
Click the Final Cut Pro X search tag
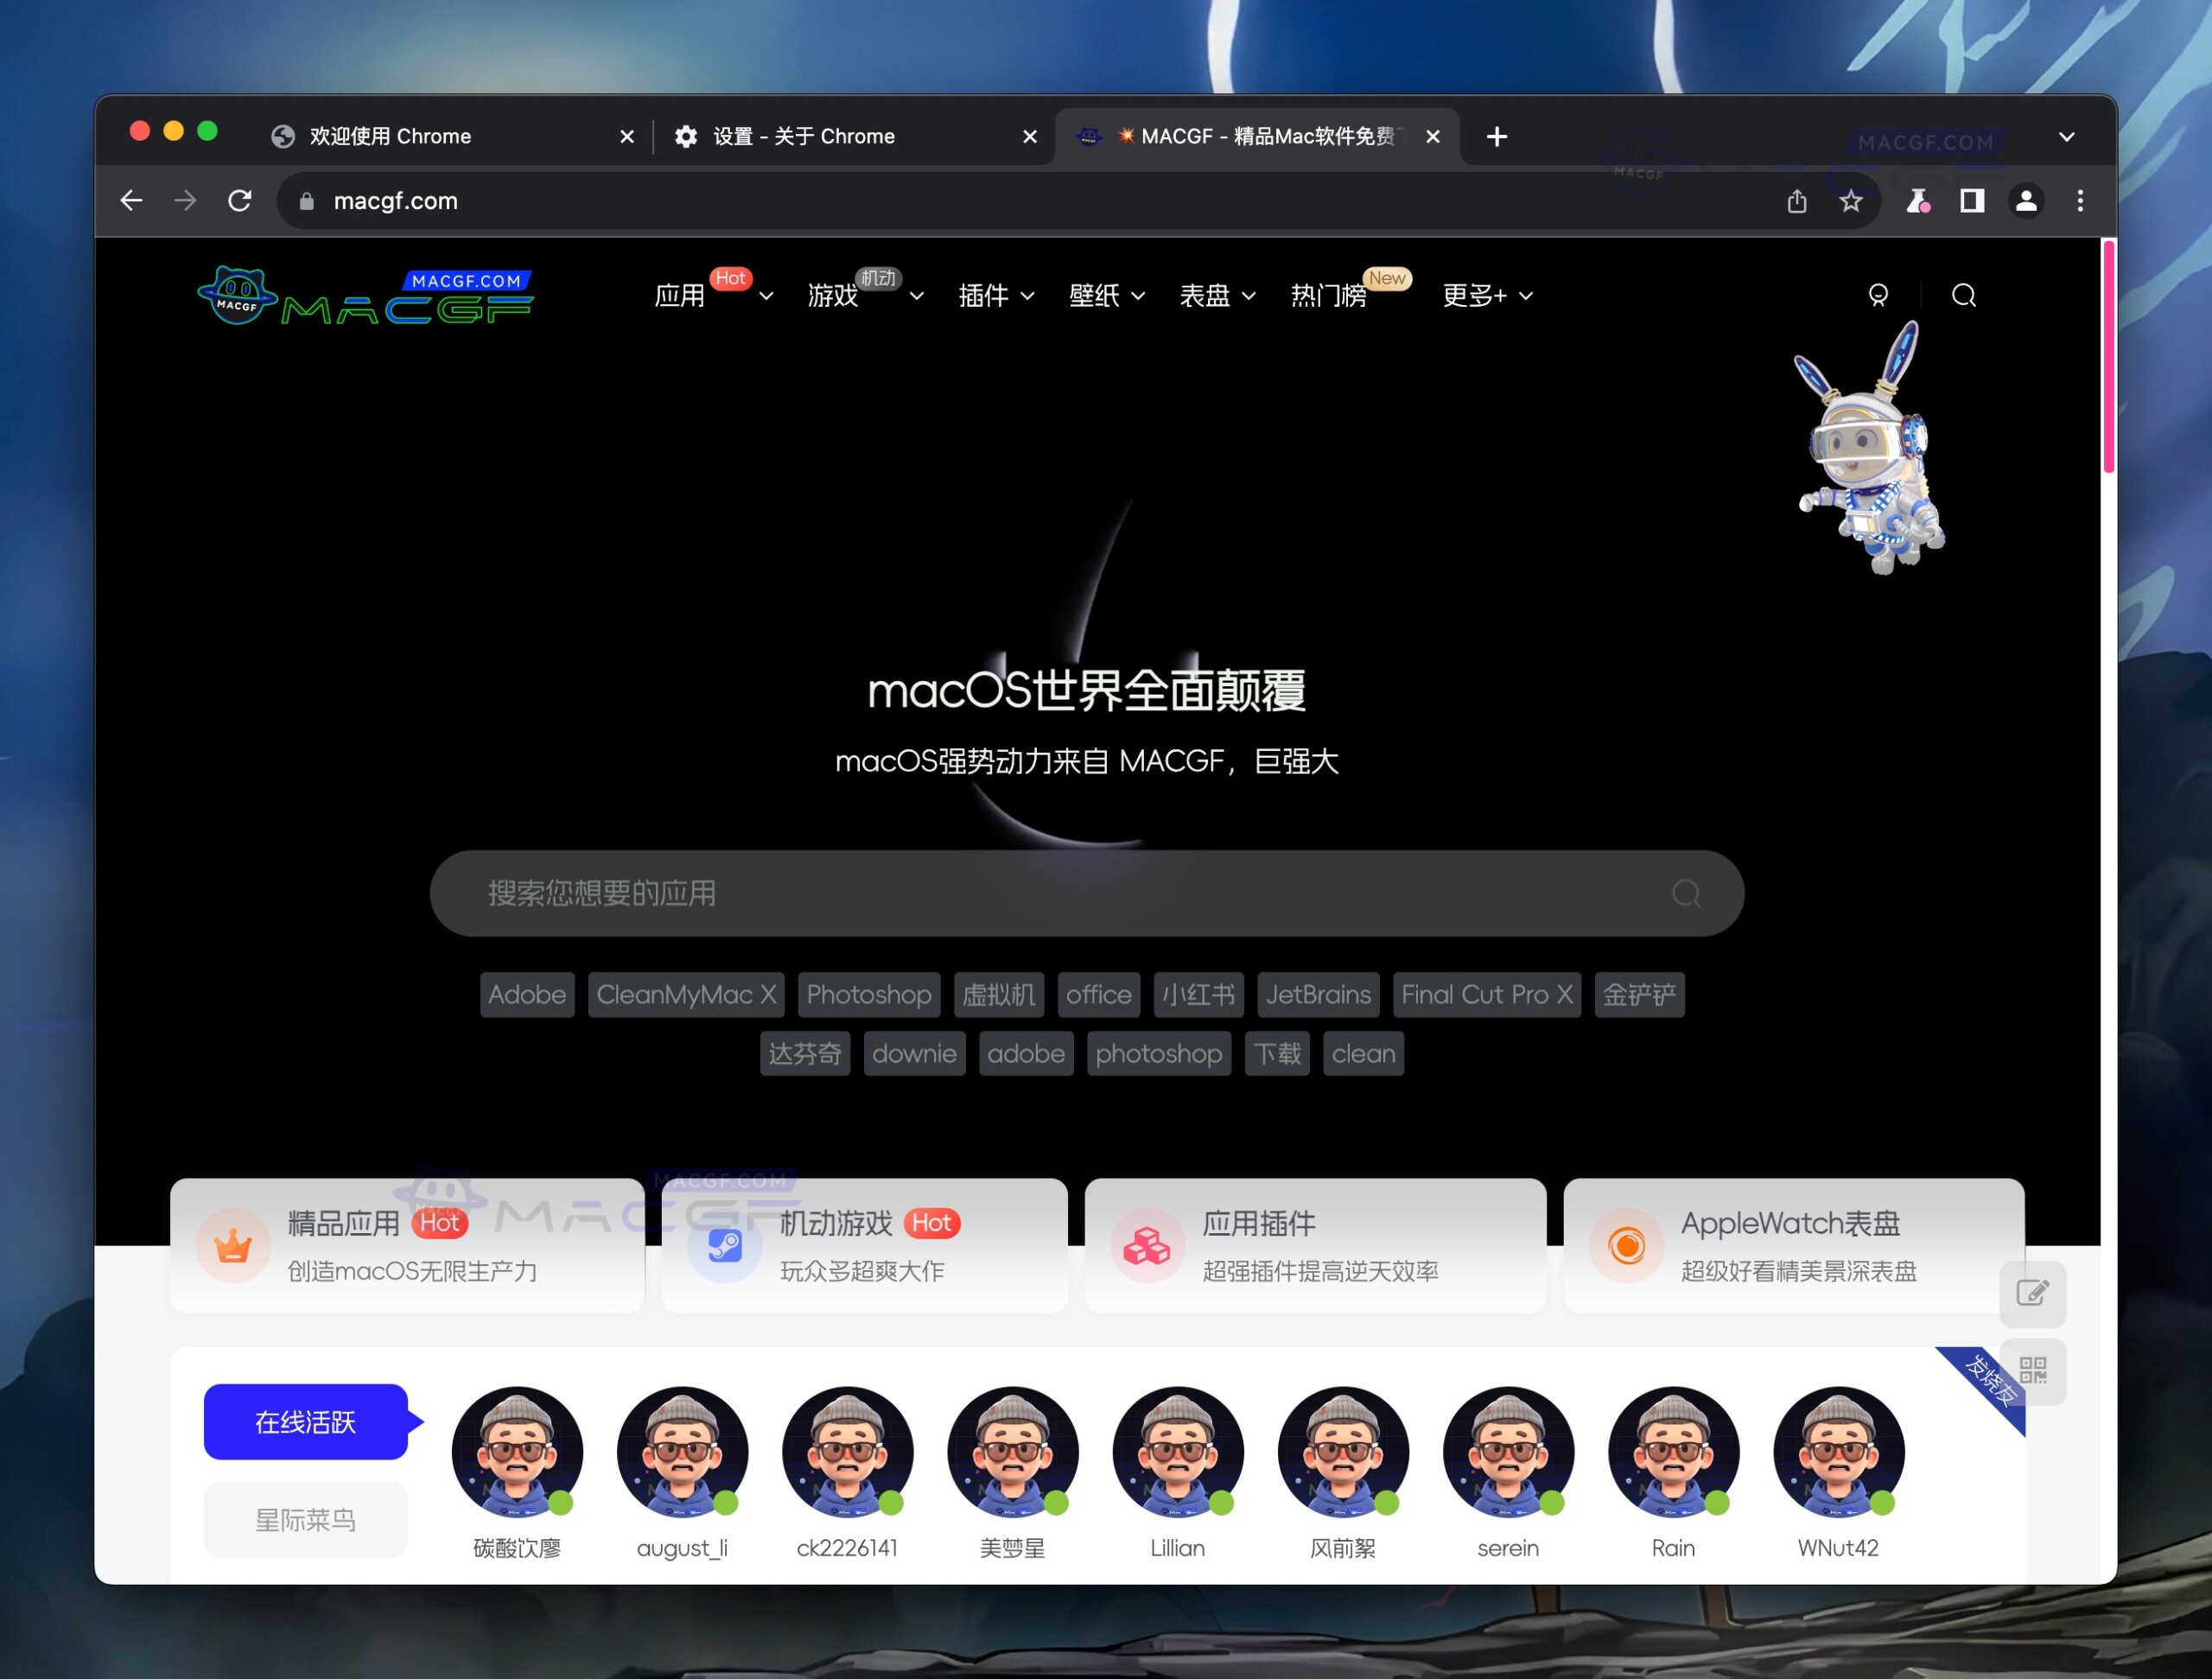point(1486,994)
